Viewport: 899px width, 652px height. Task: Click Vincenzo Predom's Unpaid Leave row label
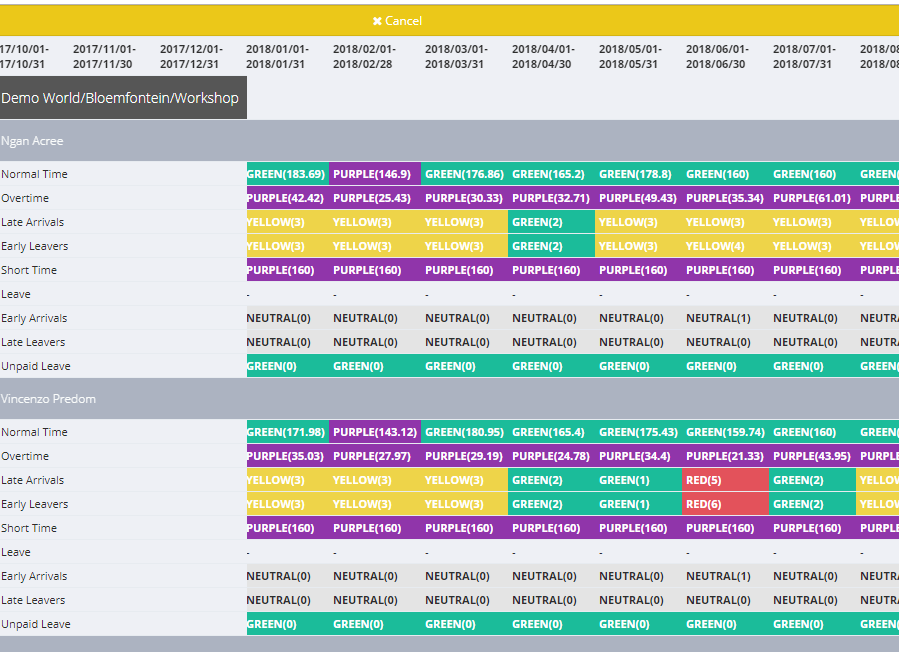(36, 624)
